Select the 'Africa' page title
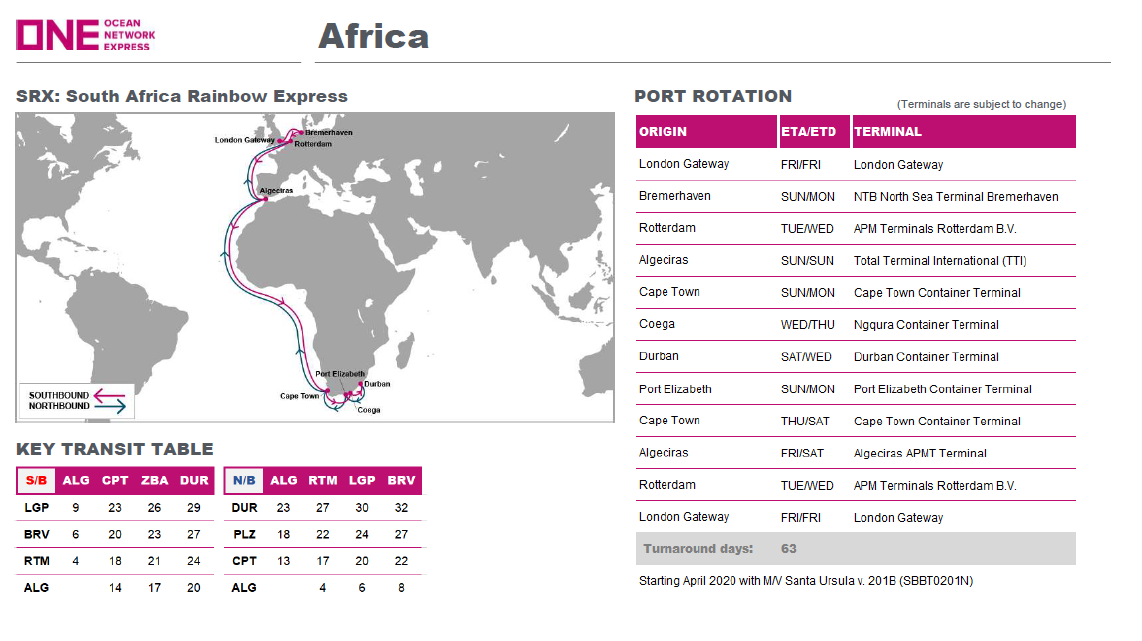The image size is (1142, 641). click(374, 36)
